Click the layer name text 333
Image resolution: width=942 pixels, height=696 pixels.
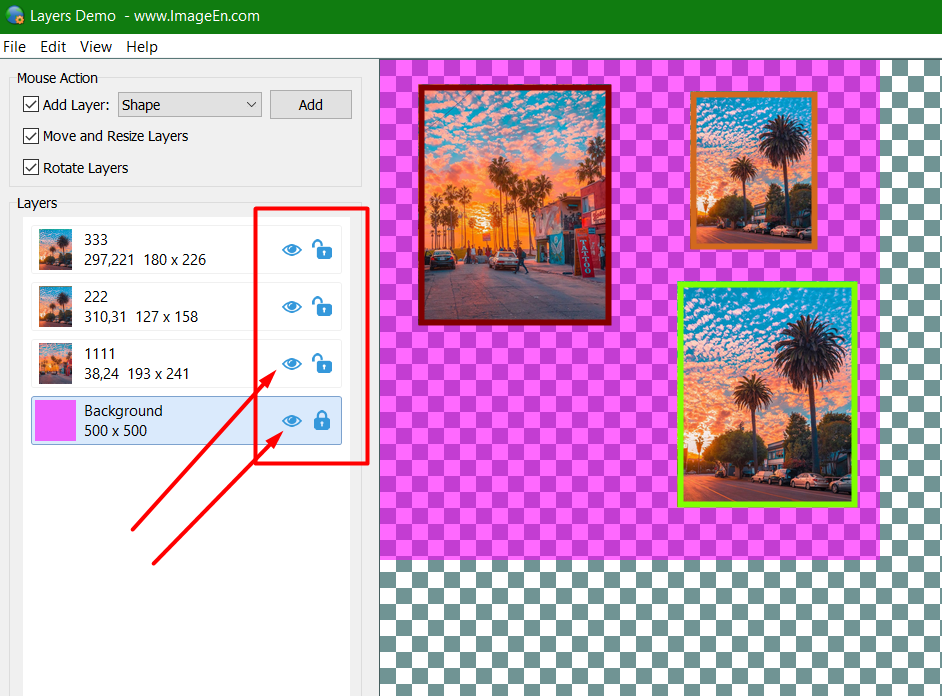pos(96,240)
